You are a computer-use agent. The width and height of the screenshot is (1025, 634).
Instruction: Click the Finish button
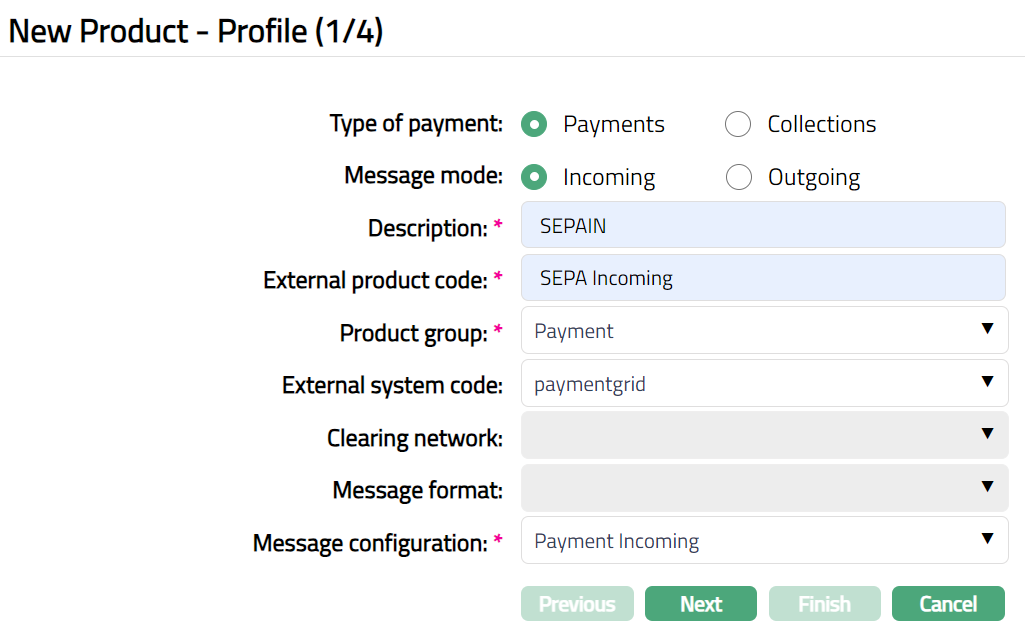tap(824, 604)
